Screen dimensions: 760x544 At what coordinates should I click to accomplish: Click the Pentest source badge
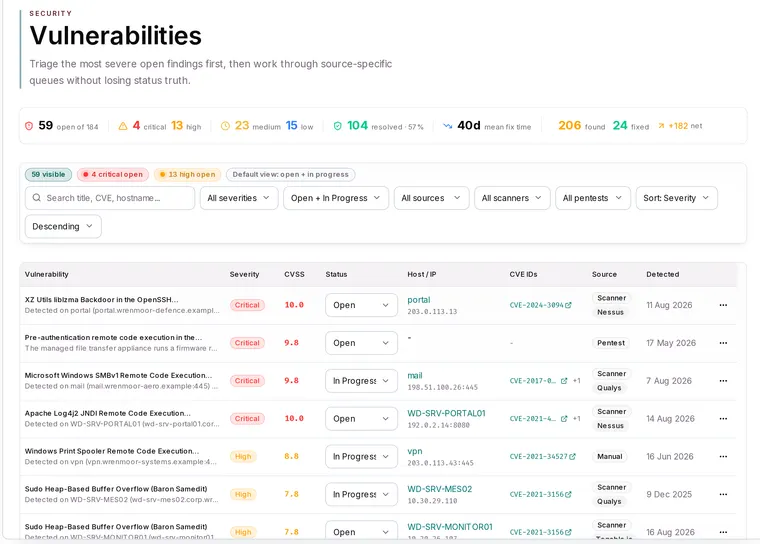click(x=611, y=343)
